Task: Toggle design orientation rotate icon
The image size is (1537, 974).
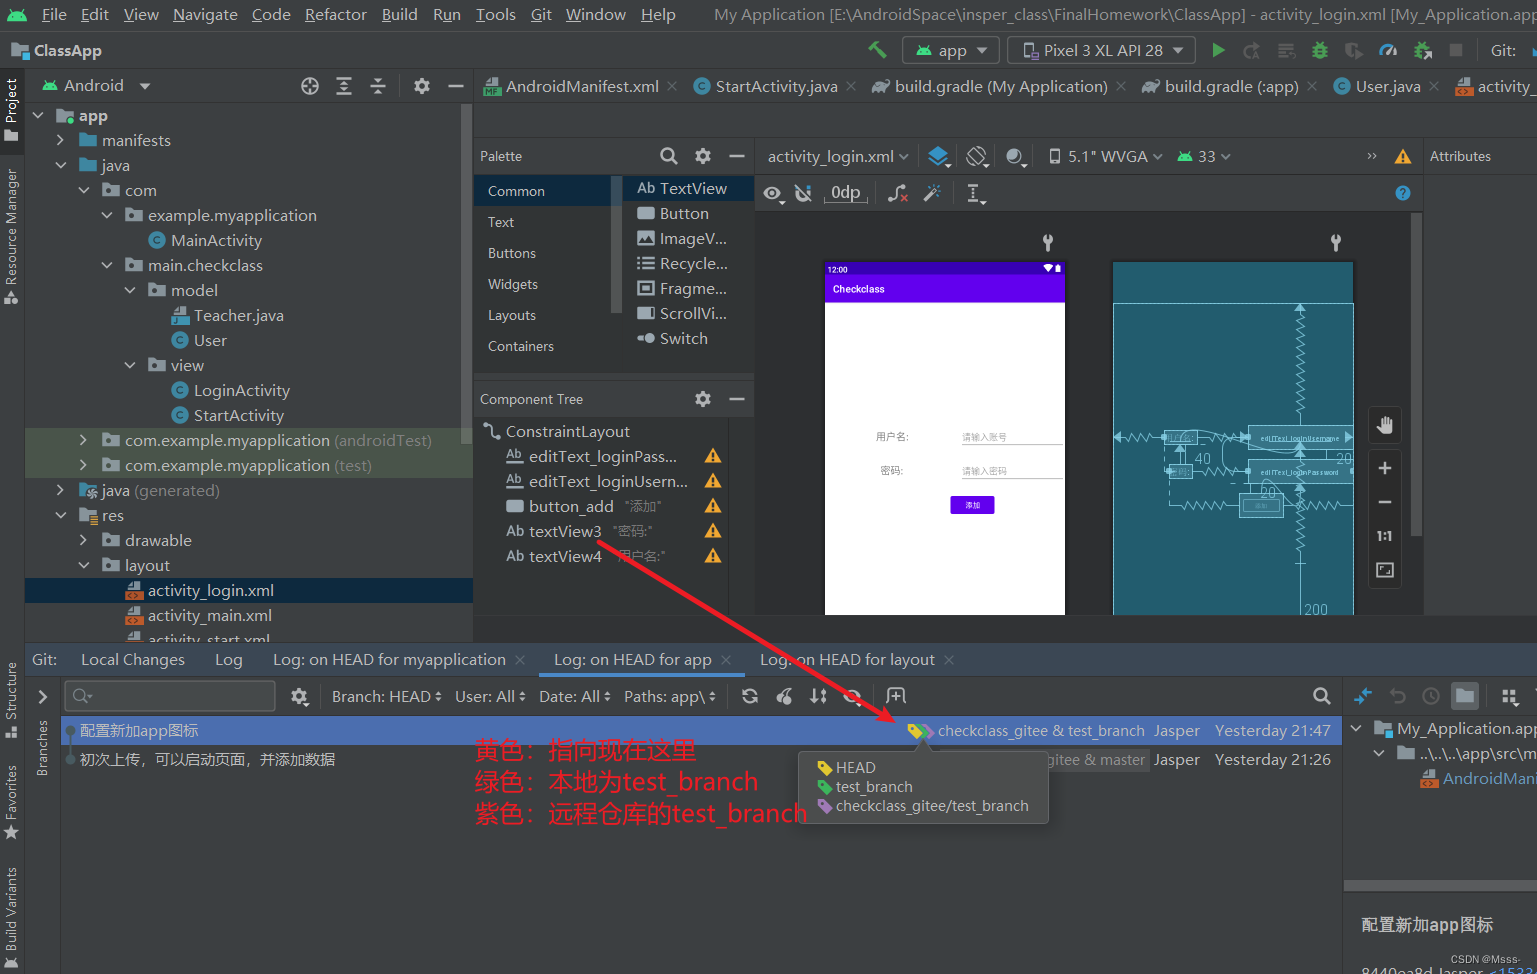Action: coord(977,156)
